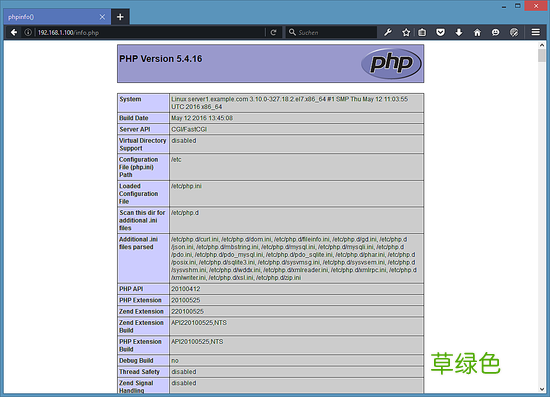This screenshot has width=550, height=397.
Task: Click the PHP logo image
Action: point(391,63)
